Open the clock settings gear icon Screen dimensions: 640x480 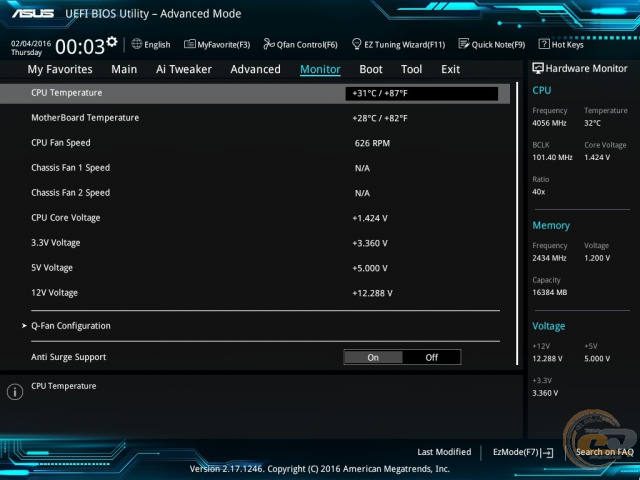[112, 42]
